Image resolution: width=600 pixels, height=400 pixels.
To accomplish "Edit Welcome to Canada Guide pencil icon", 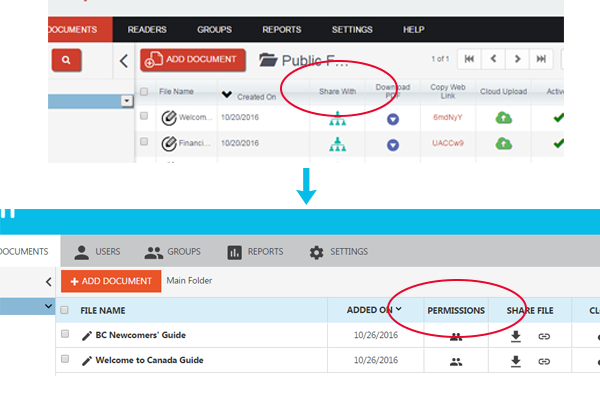I will pos(87,361).
